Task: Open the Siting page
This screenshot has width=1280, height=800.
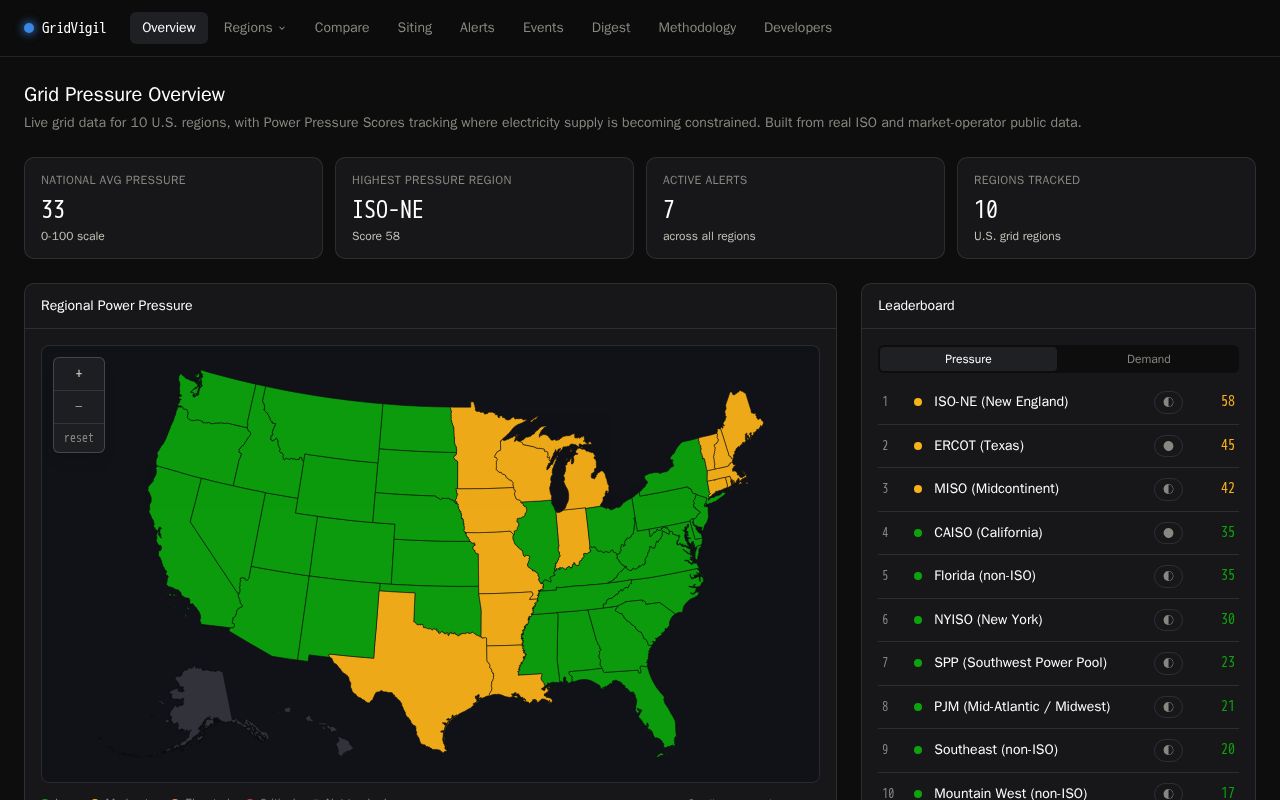Action: 415,28
